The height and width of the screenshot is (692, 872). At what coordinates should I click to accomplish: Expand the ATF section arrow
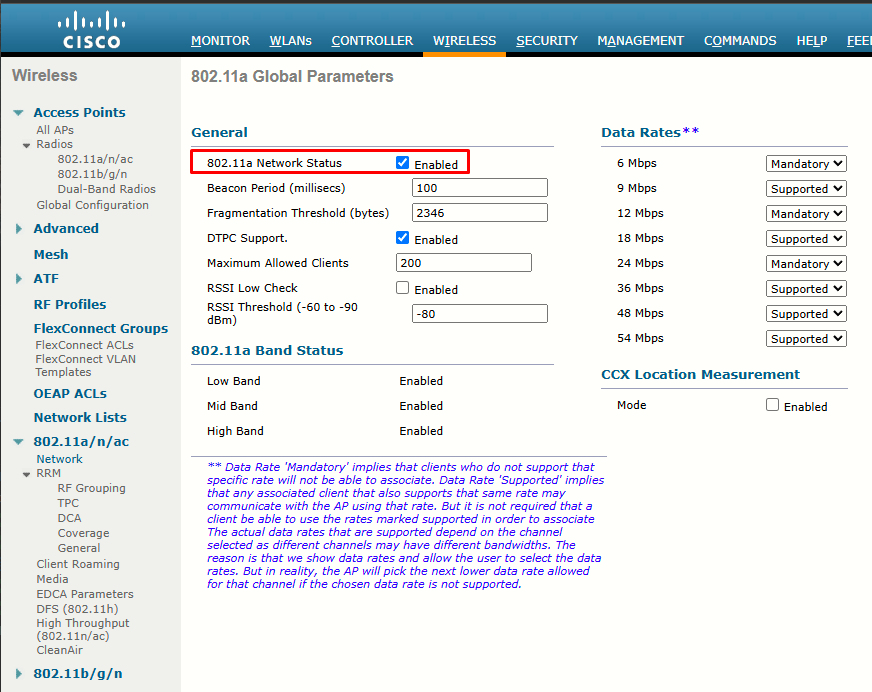point(19,279)
